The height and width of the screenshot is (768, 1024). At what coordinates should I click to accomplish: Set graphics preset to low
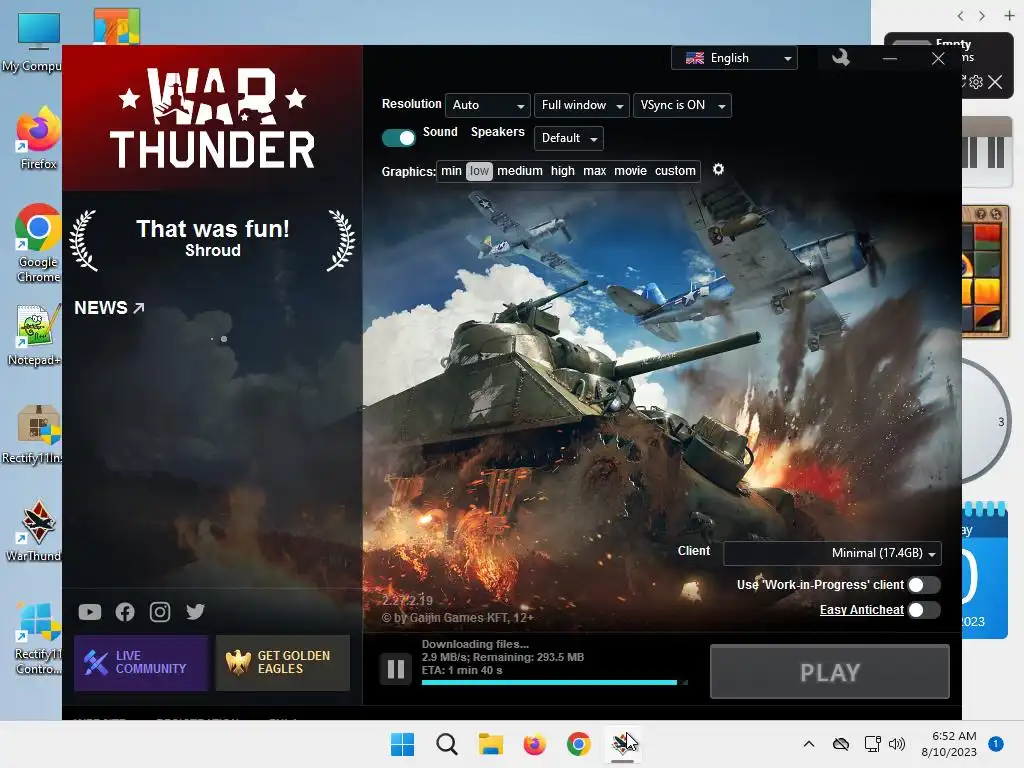pyautogui.click(x=479, y=171)
